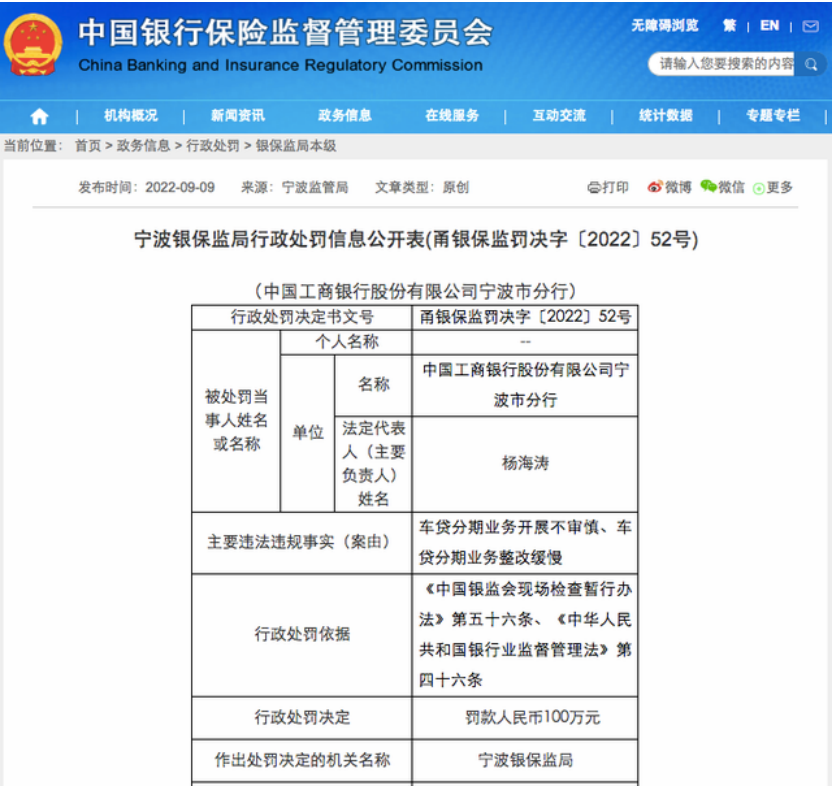Click the home icon in navigation bar

tap(39, 116)
